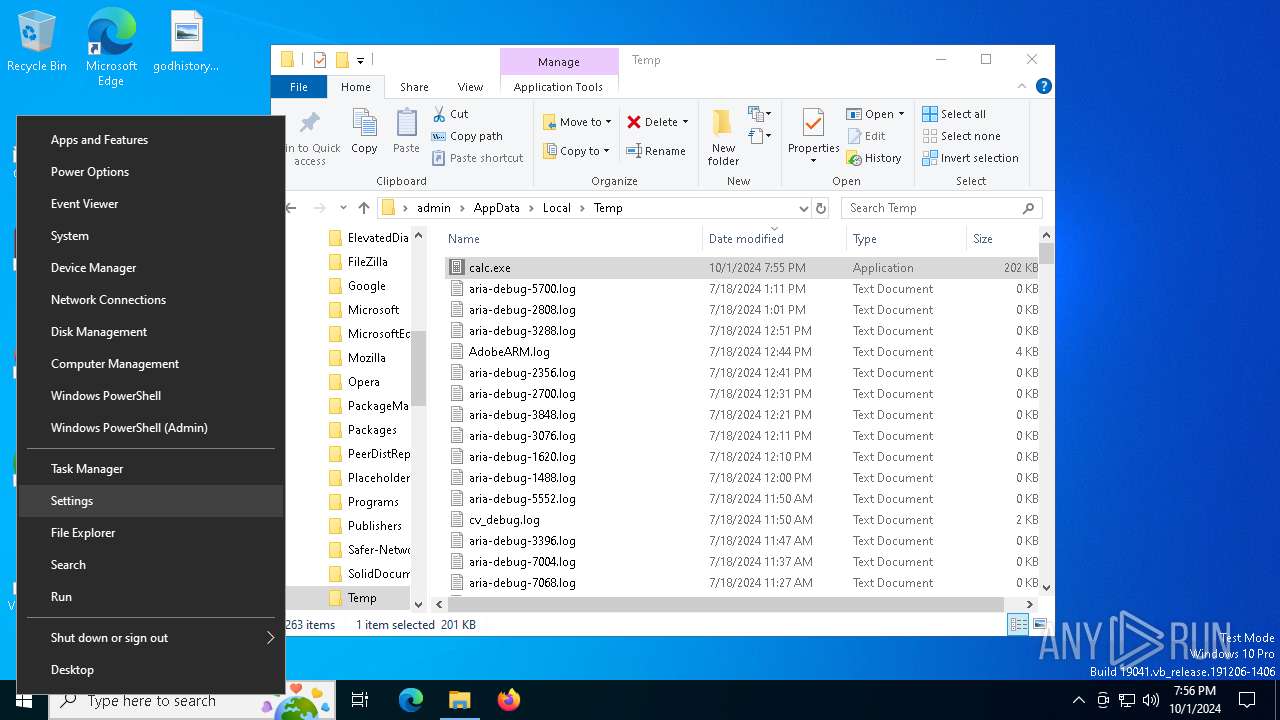Screen dimensions: 1280x720
Task: Click Delete red X icon
Action: (634, 122)
